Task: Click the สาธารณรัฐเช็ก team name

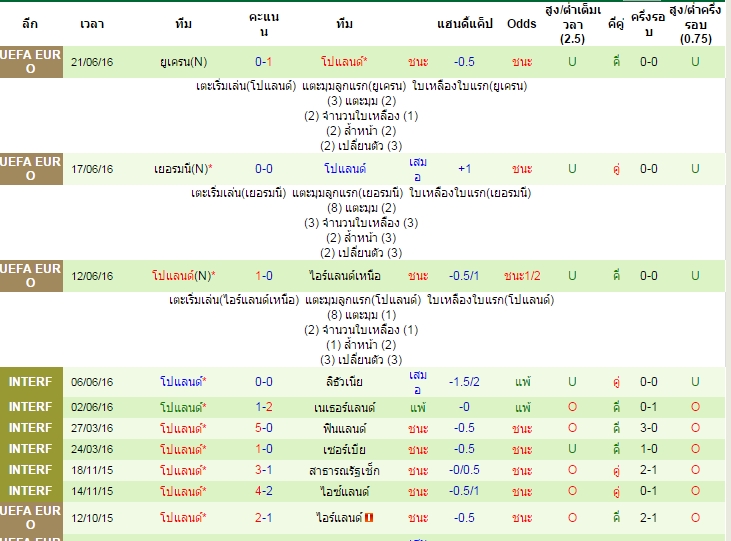Action: click(345, 470)
